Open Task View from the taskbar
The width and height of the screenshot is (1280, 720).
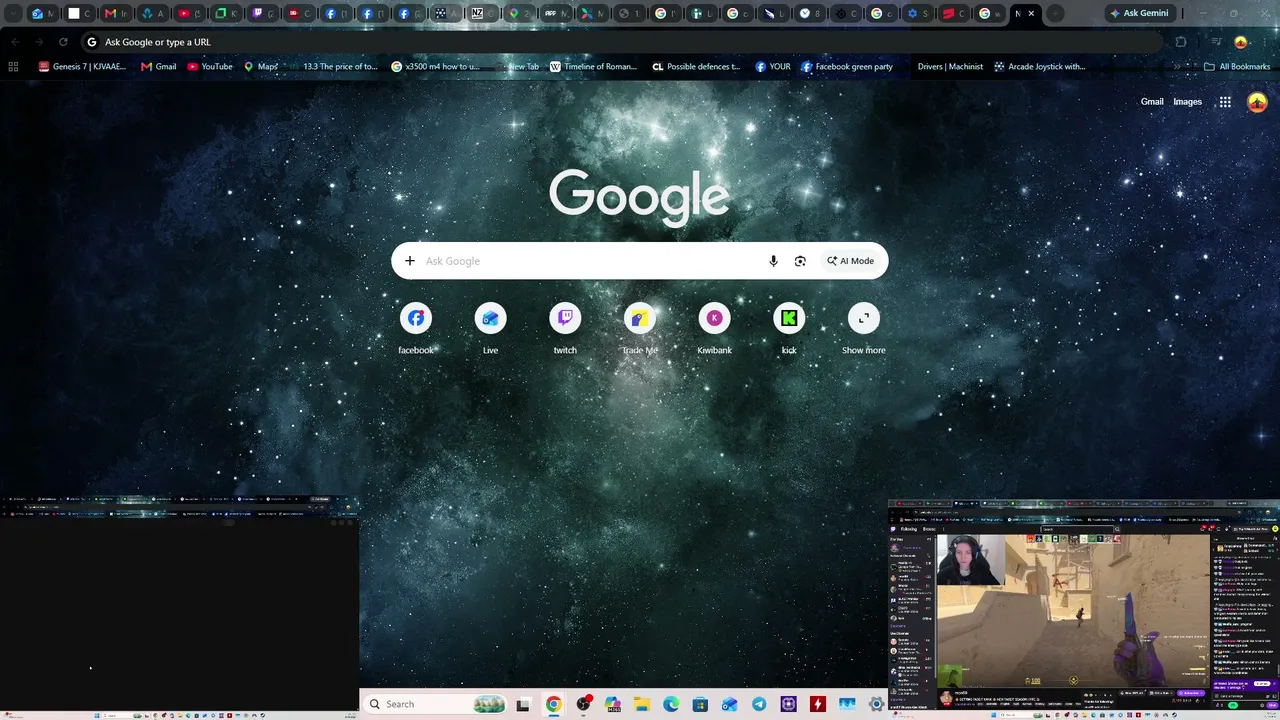[x=522, y=704]
